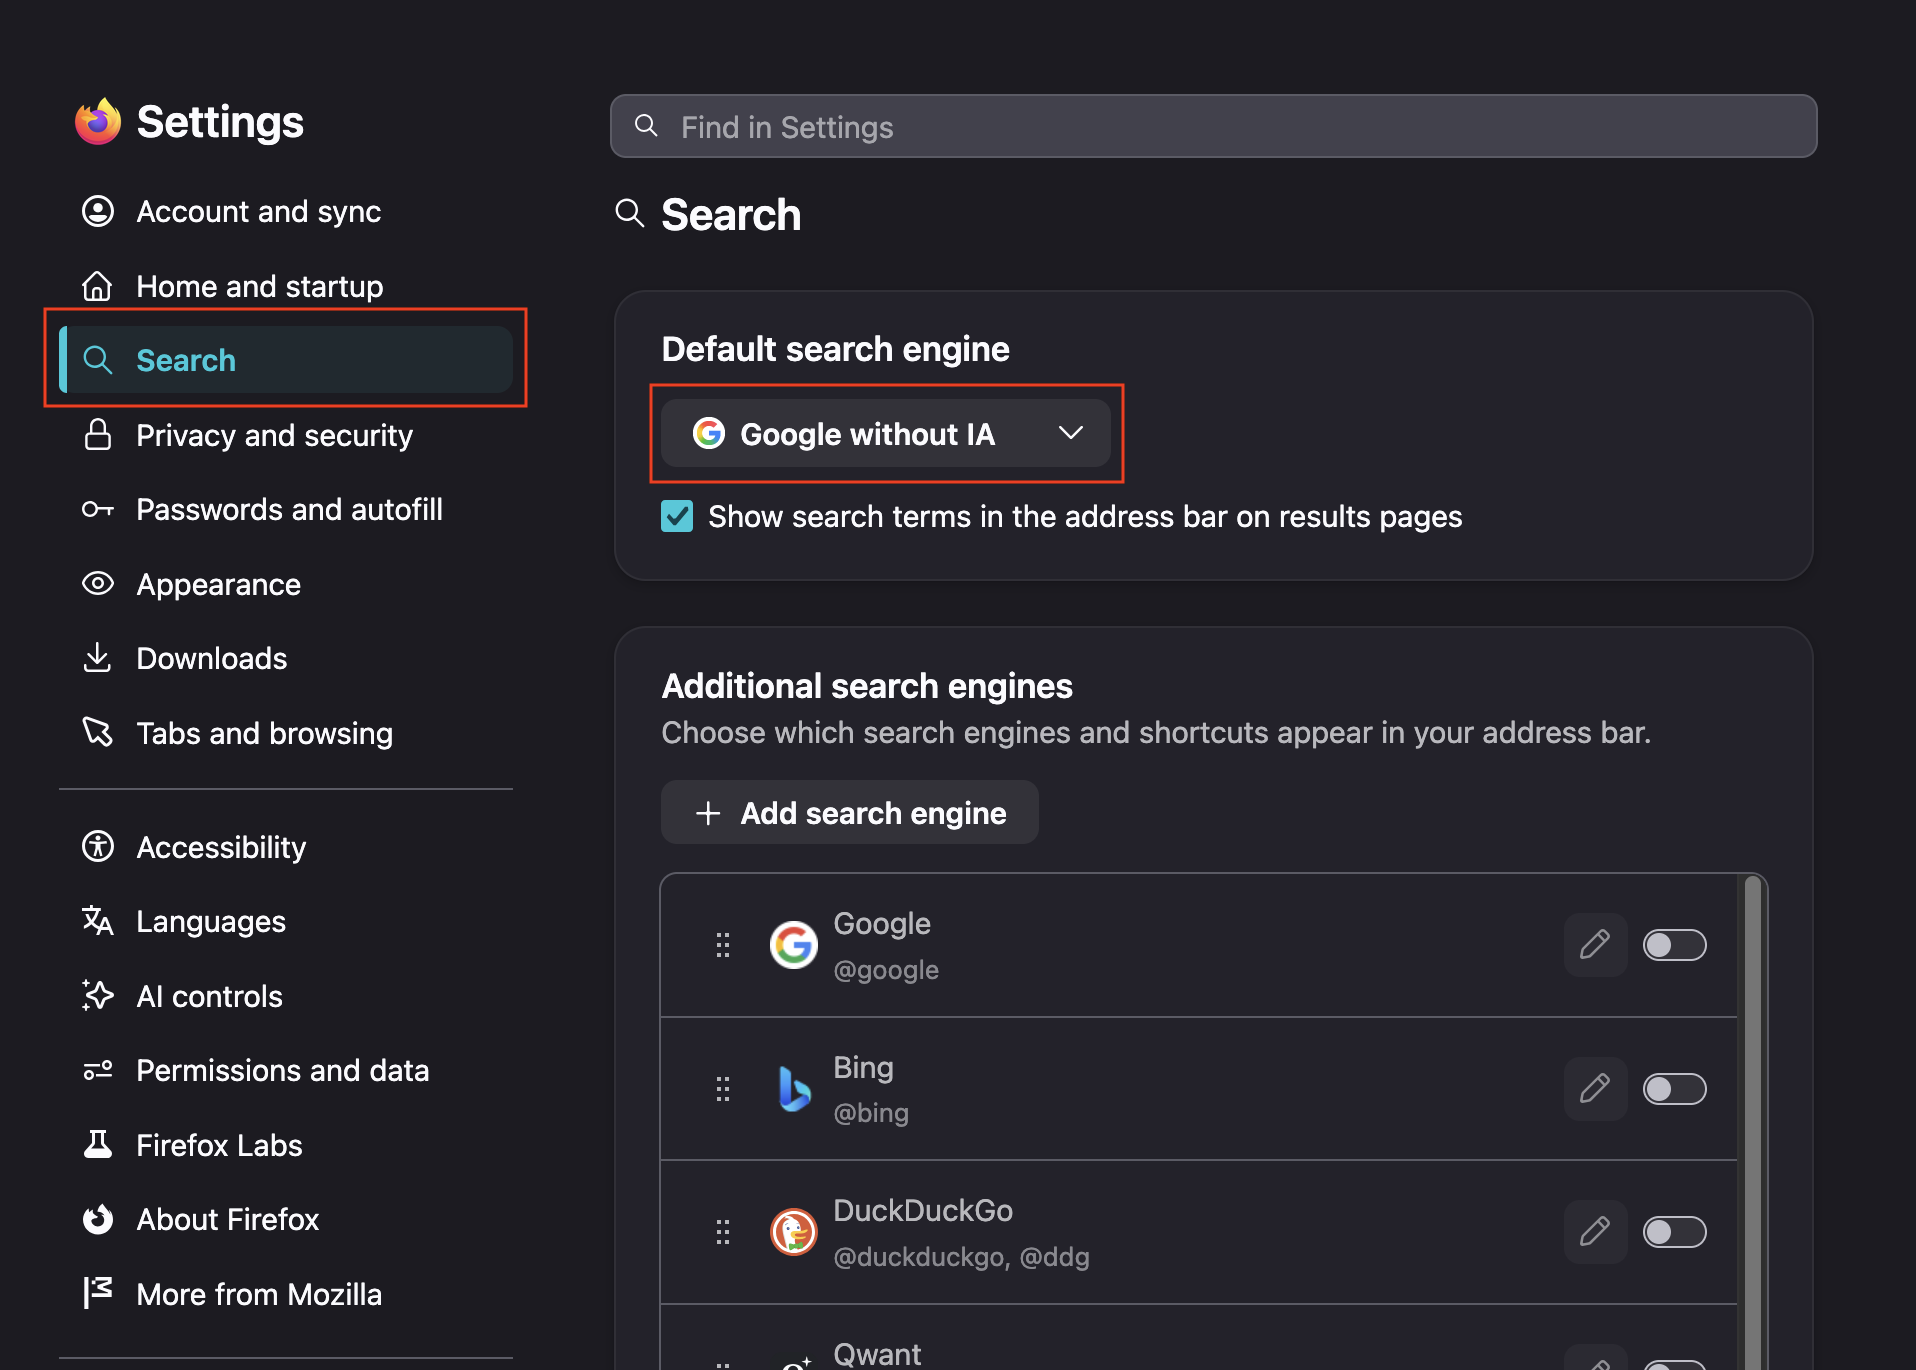
Task: Click the @google shortcut text
Action: (x=886, y=969)
